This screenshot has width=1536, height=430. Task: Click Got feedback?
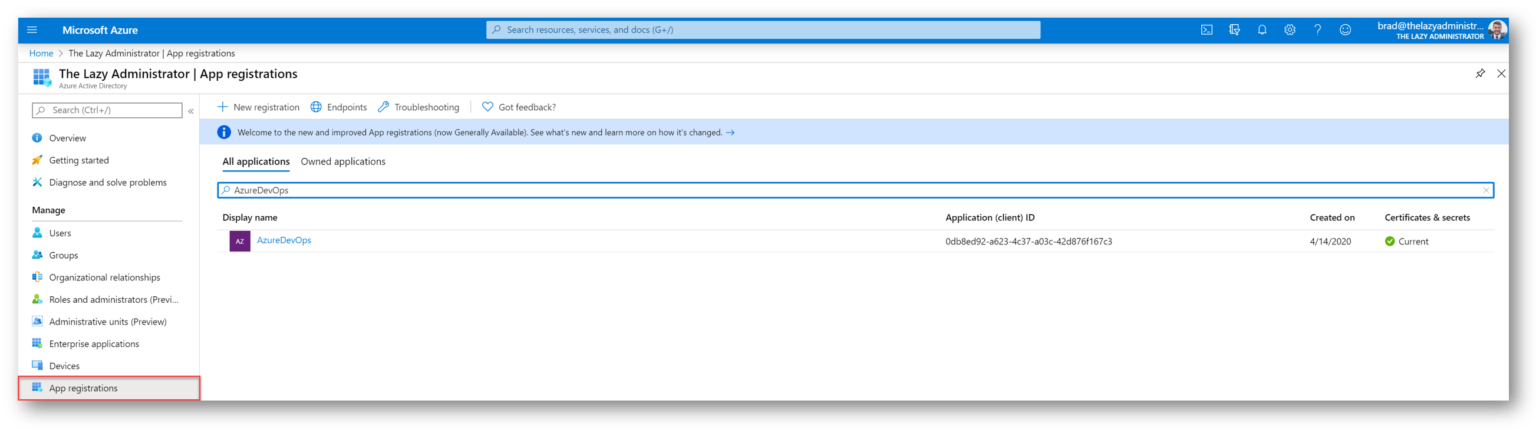[x=519, y=107]
